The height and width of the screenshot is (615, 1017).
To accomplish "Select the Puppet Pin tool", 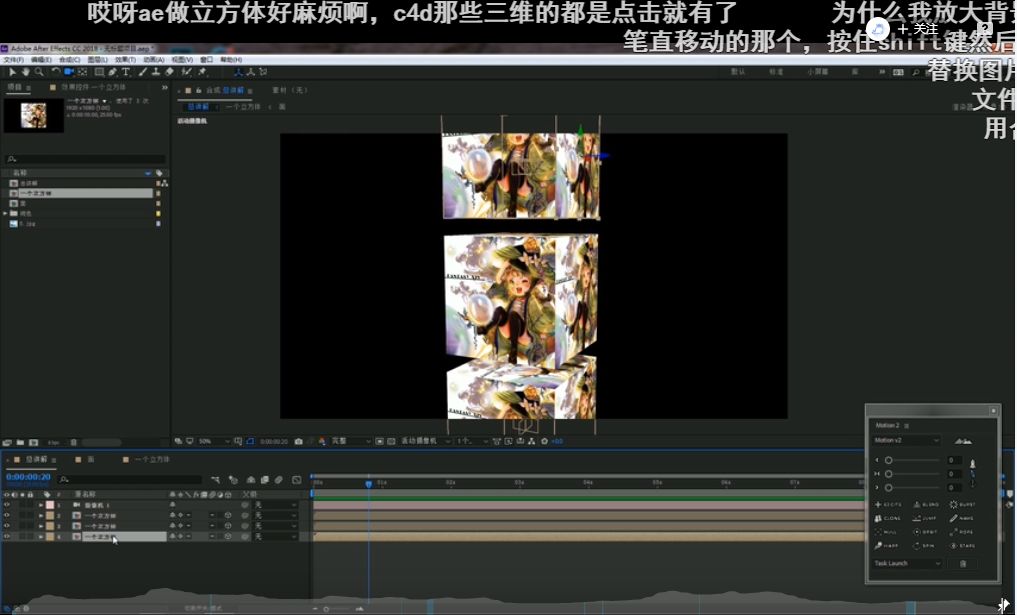I will click(x=202, y=72).
